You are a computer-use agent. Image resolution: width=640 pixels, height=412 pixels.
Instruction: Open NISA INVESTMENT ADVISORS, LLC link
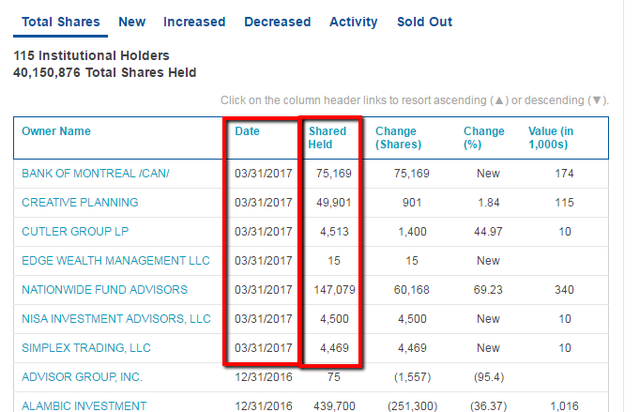pos(117,319)
